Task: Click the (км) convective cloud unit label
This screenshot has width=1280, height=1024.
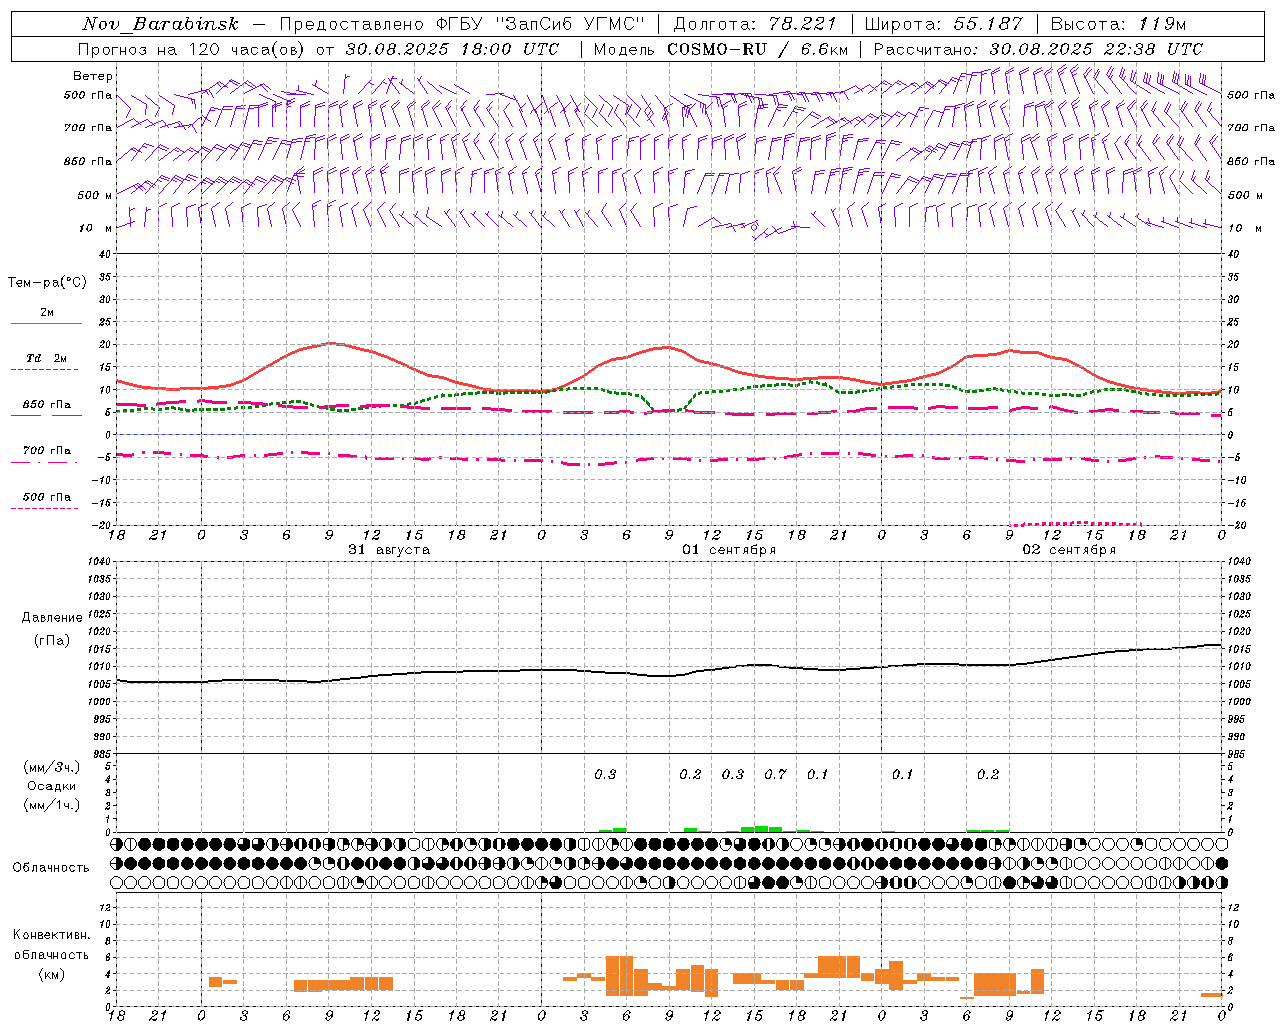Action: pyautogui.click(x=52, y=974)
